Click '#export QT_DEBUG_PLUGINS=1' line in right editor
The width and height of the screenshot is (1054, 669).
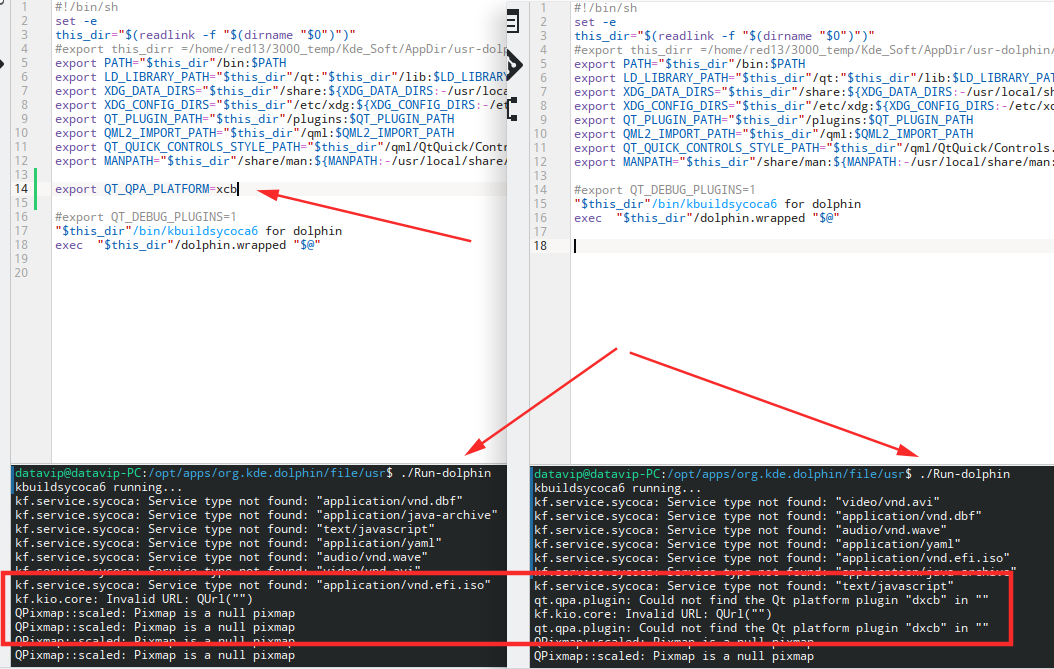point(665,190)
